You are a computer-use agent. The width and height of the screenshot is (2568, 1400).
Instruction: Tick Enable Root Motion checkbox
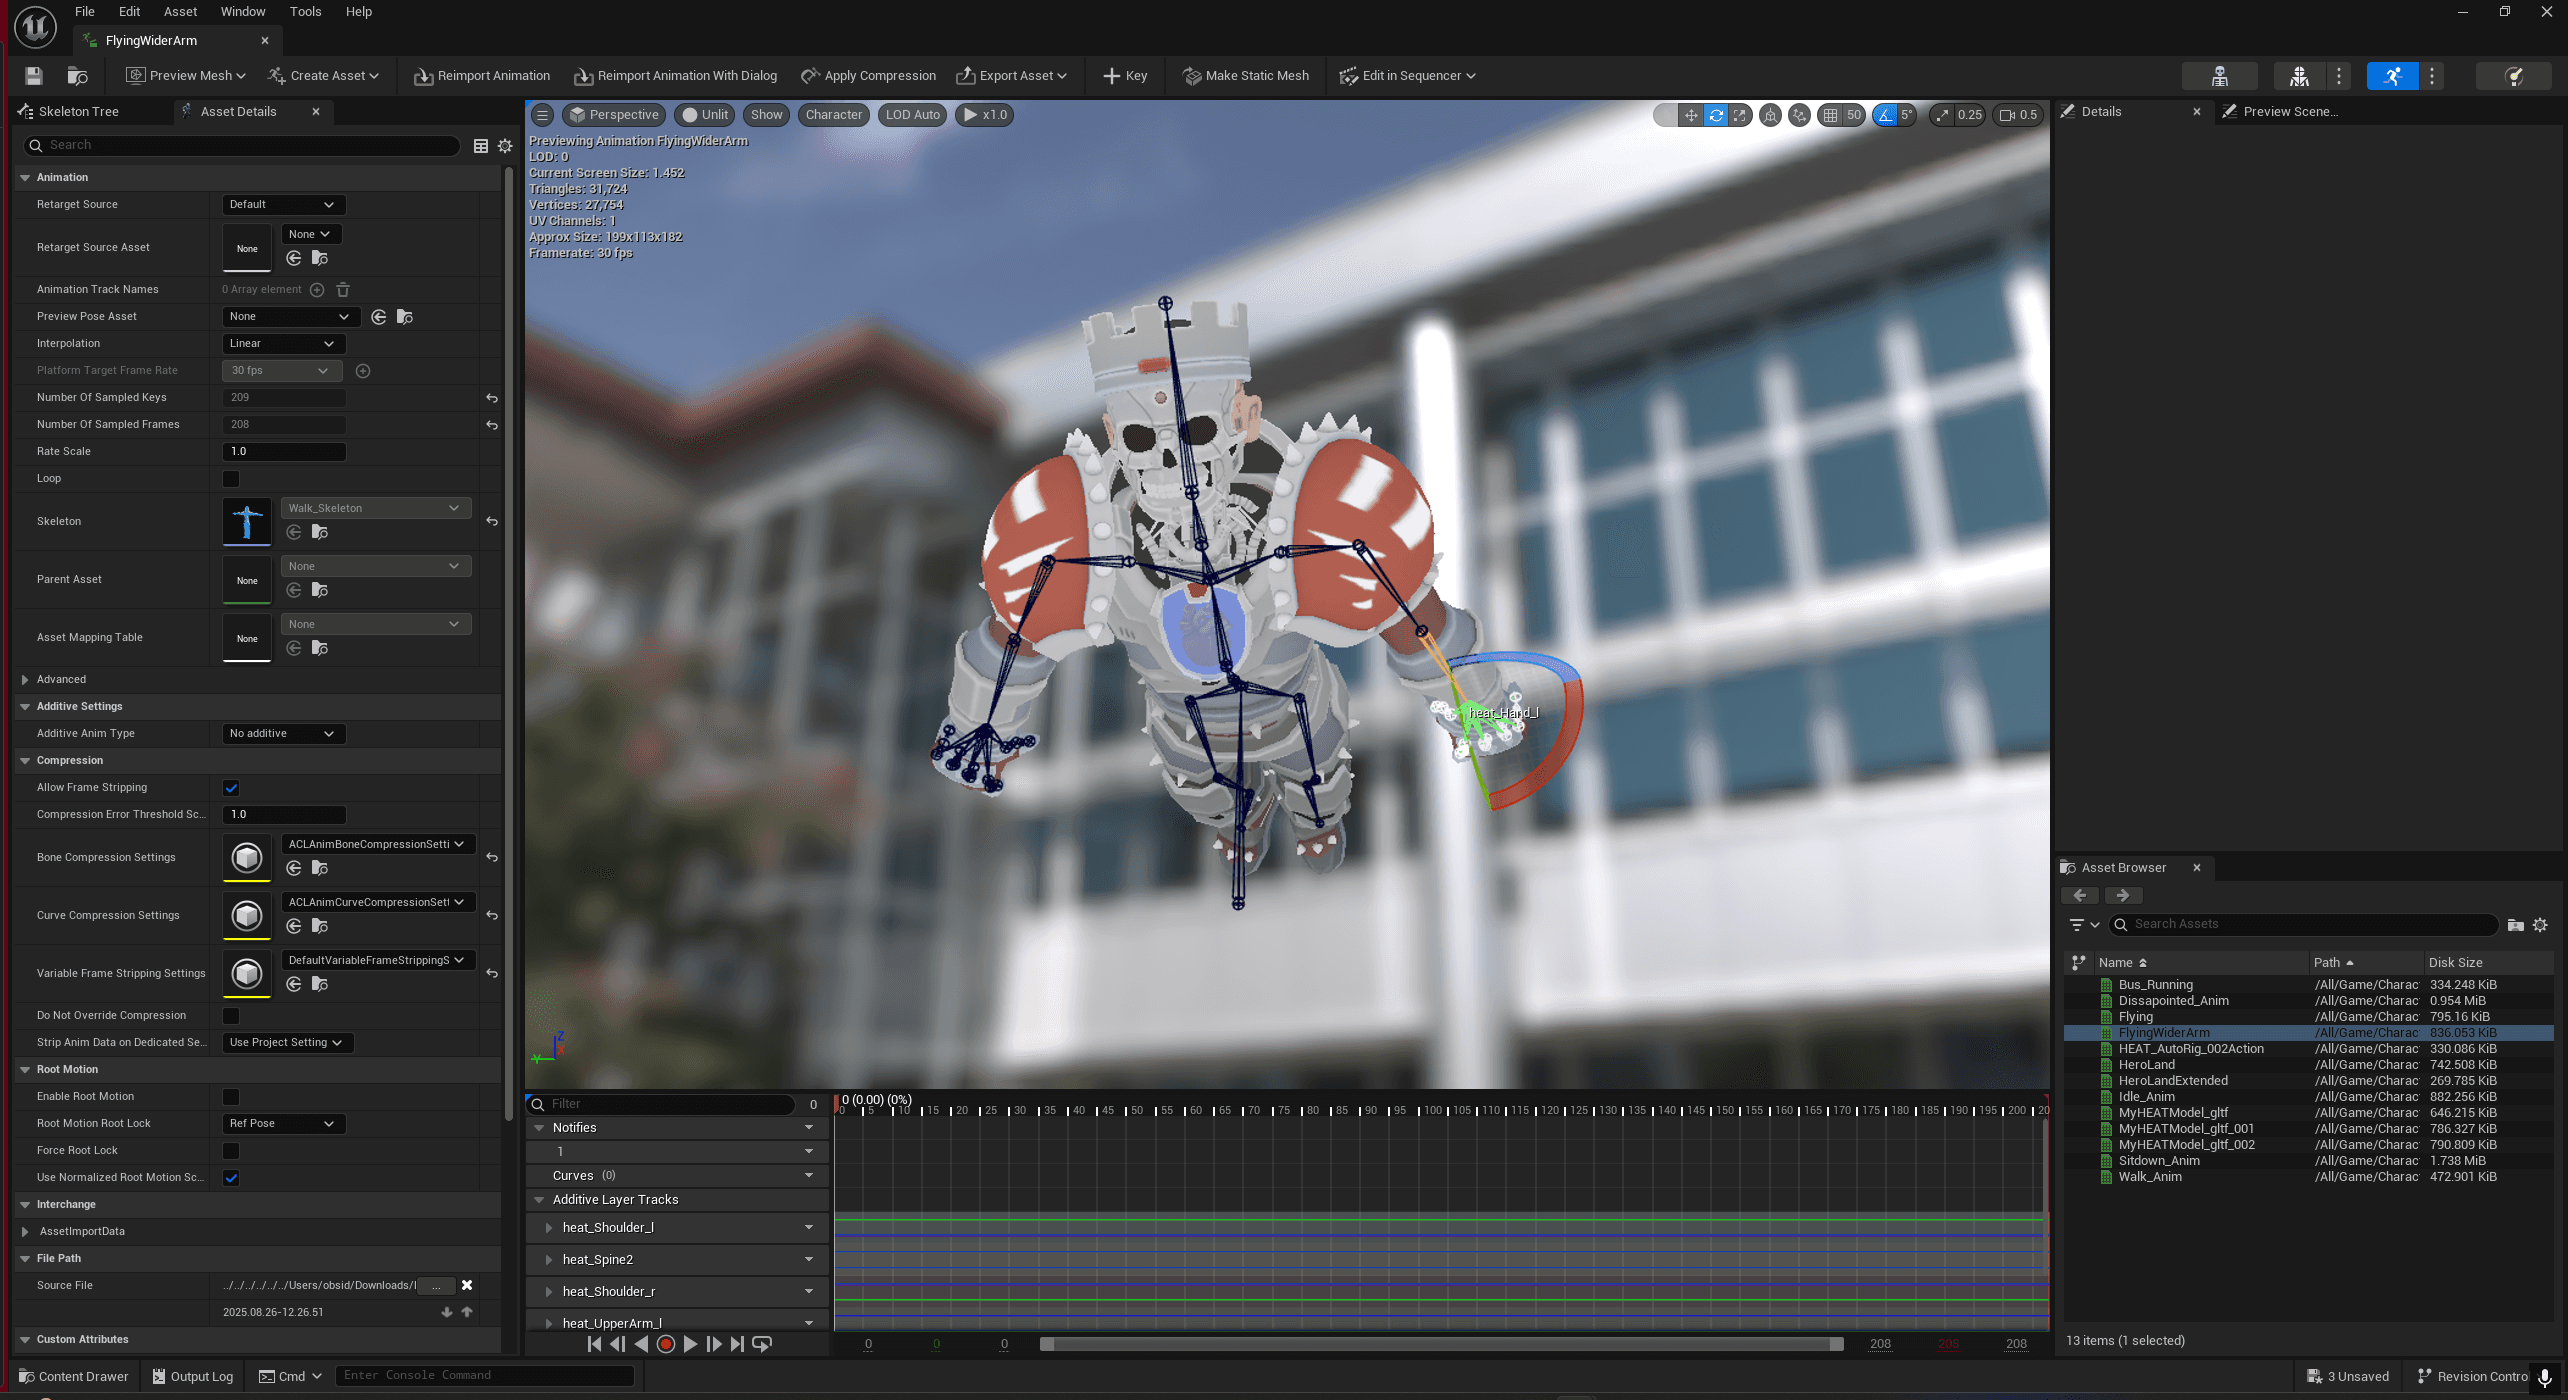[x=231, y=1097]
